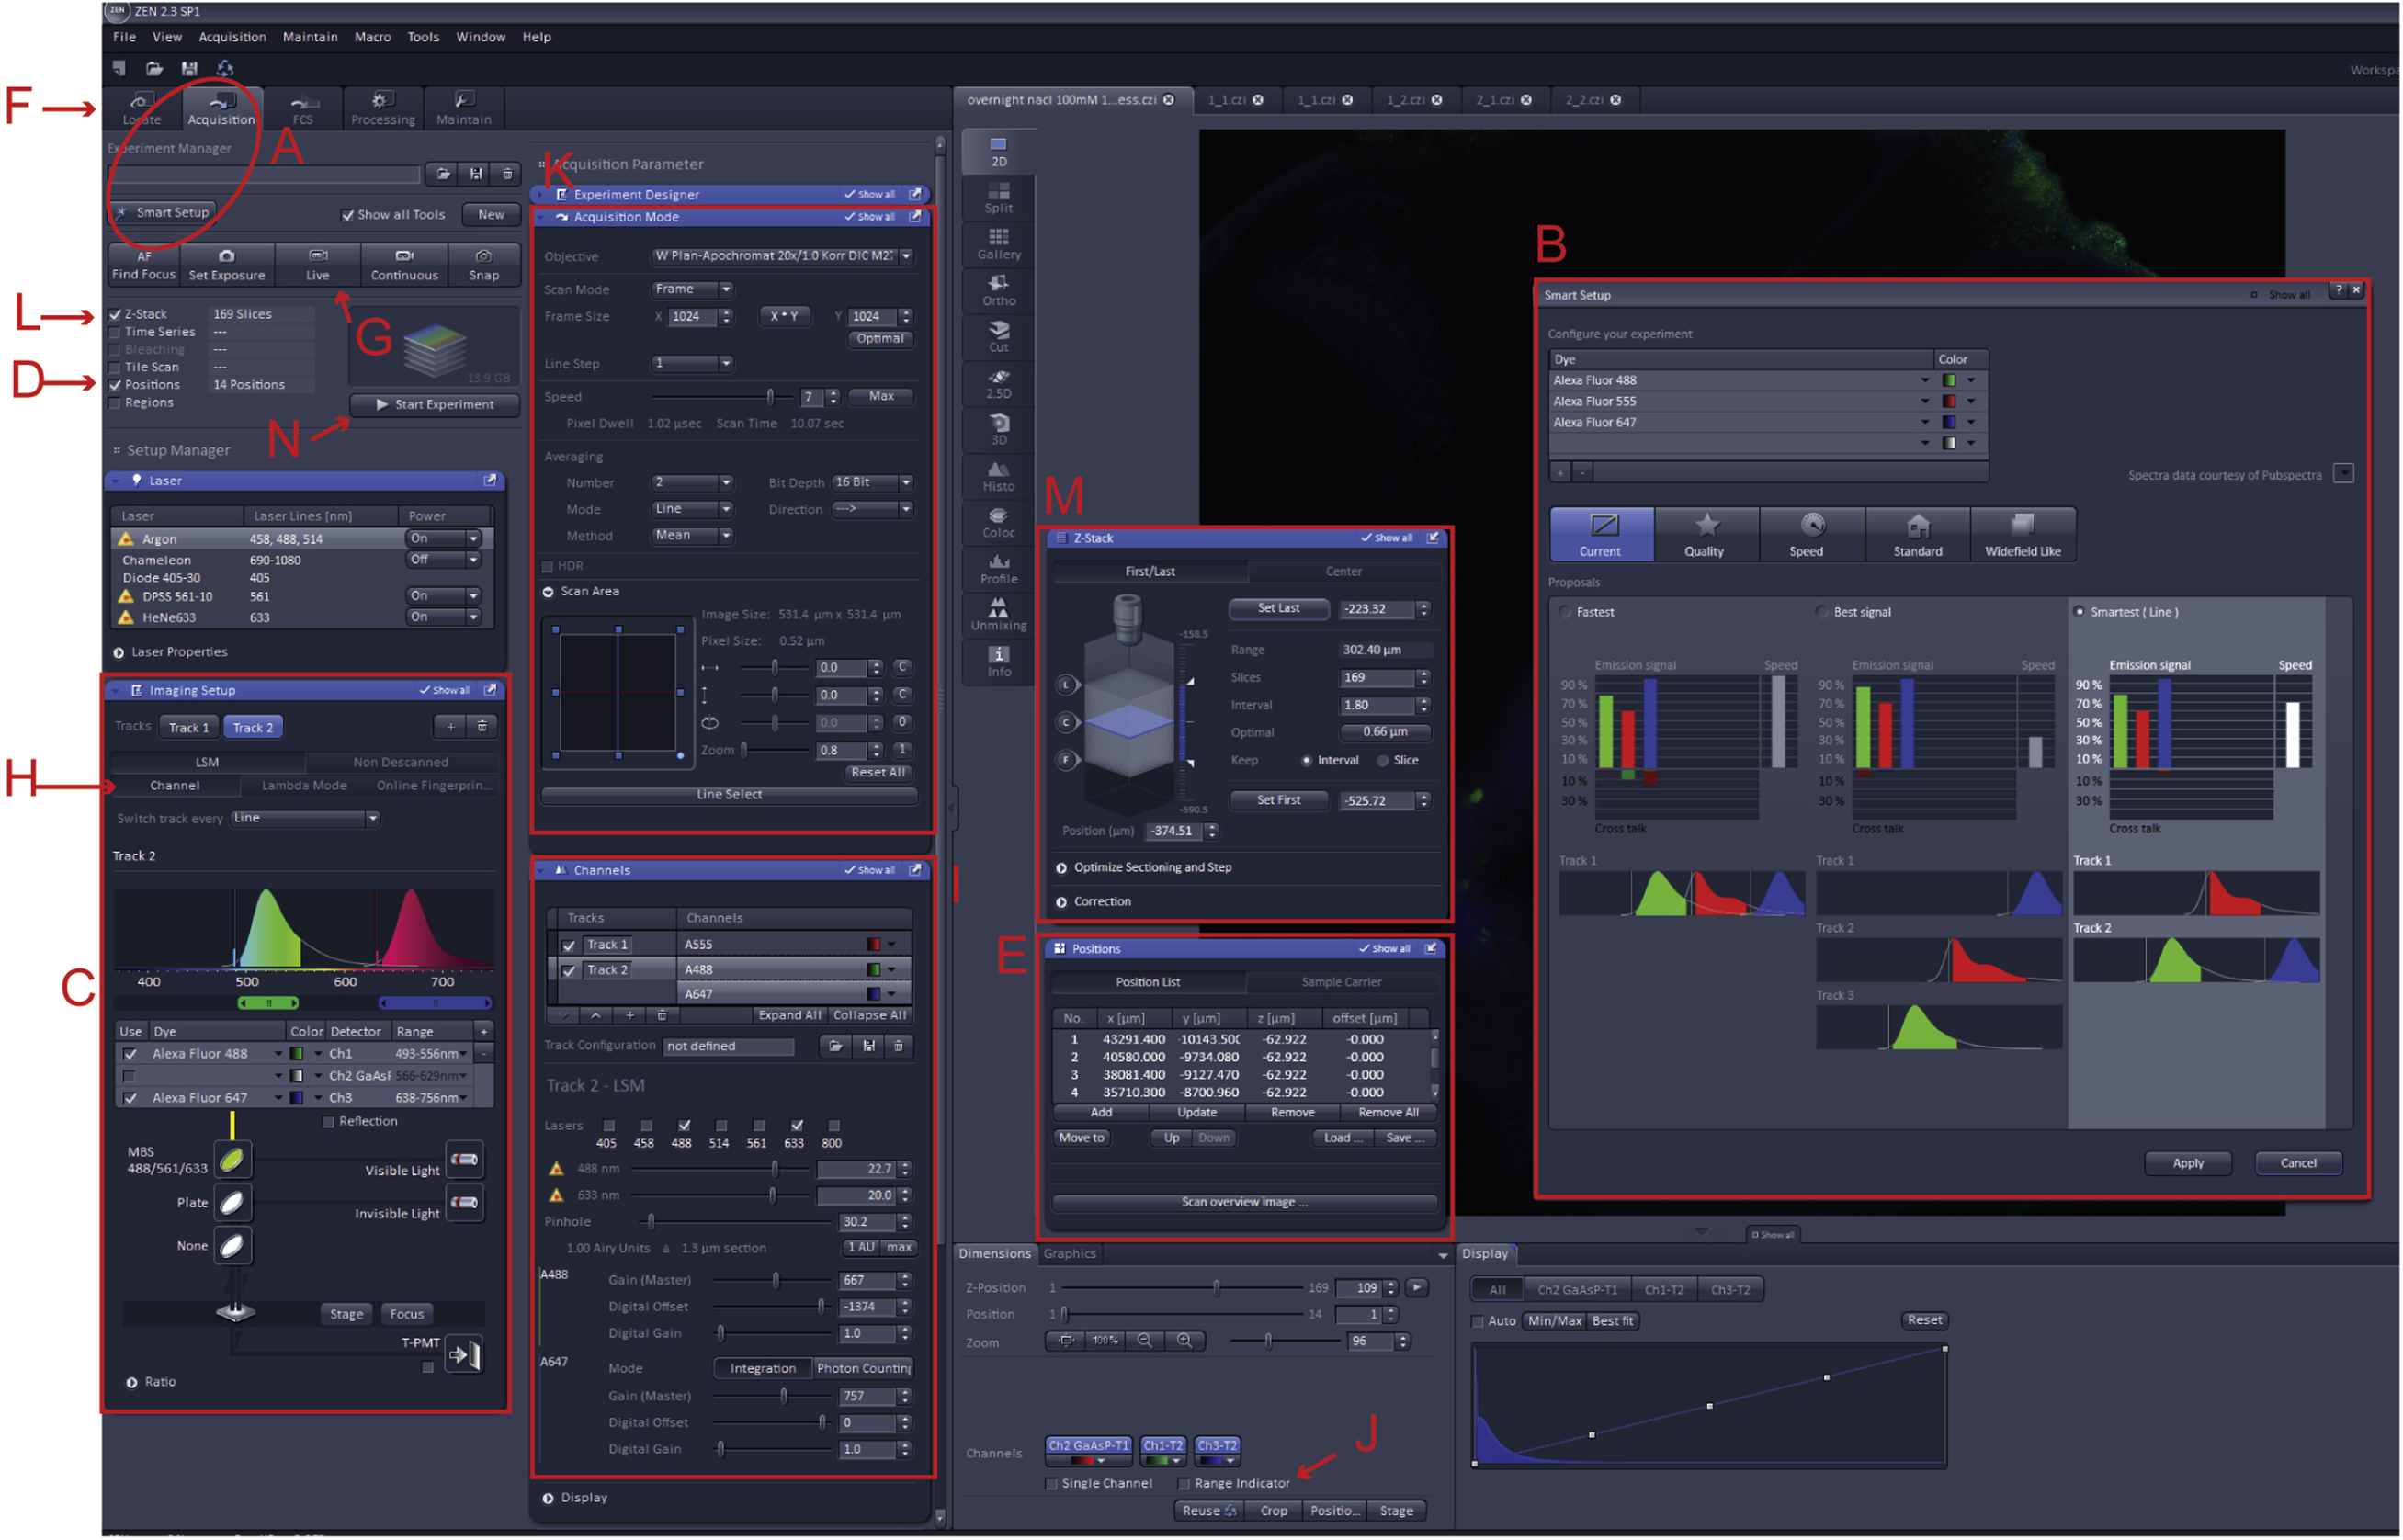
Task: Switch to the Gallery view icon
Action: [x=998, y=238]
